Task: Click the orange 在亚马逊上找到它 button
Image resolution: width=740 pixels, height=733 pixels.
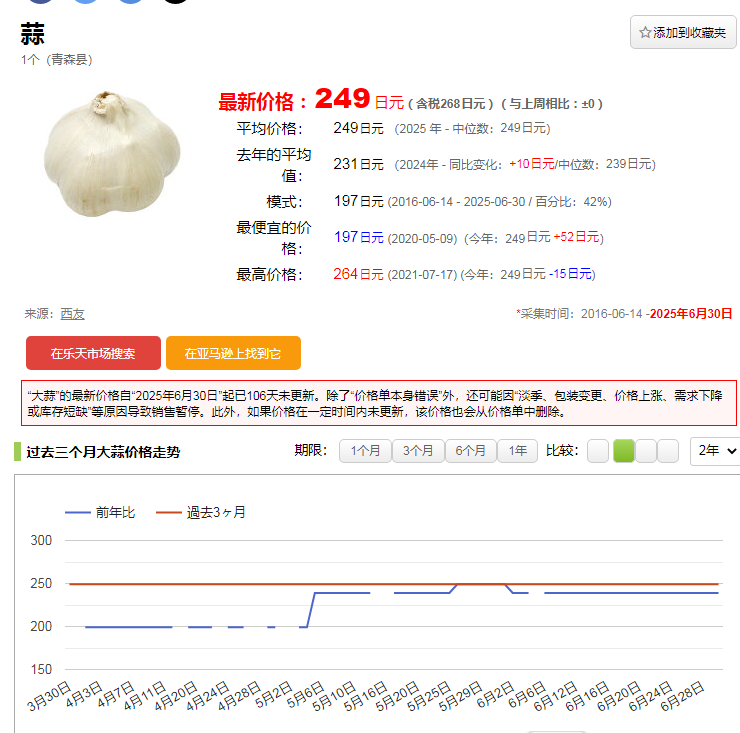Action: (233, 353)
